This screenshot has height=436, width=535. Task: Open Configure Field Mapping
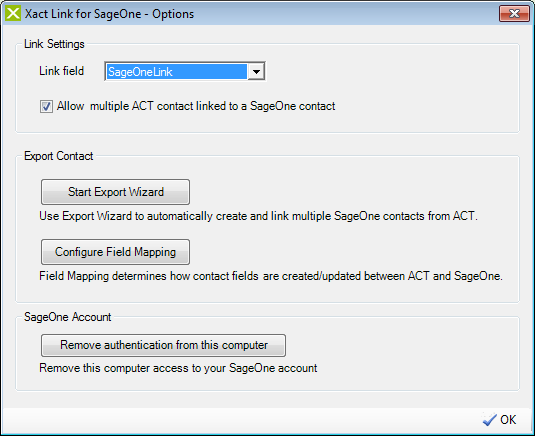point(115,252)
